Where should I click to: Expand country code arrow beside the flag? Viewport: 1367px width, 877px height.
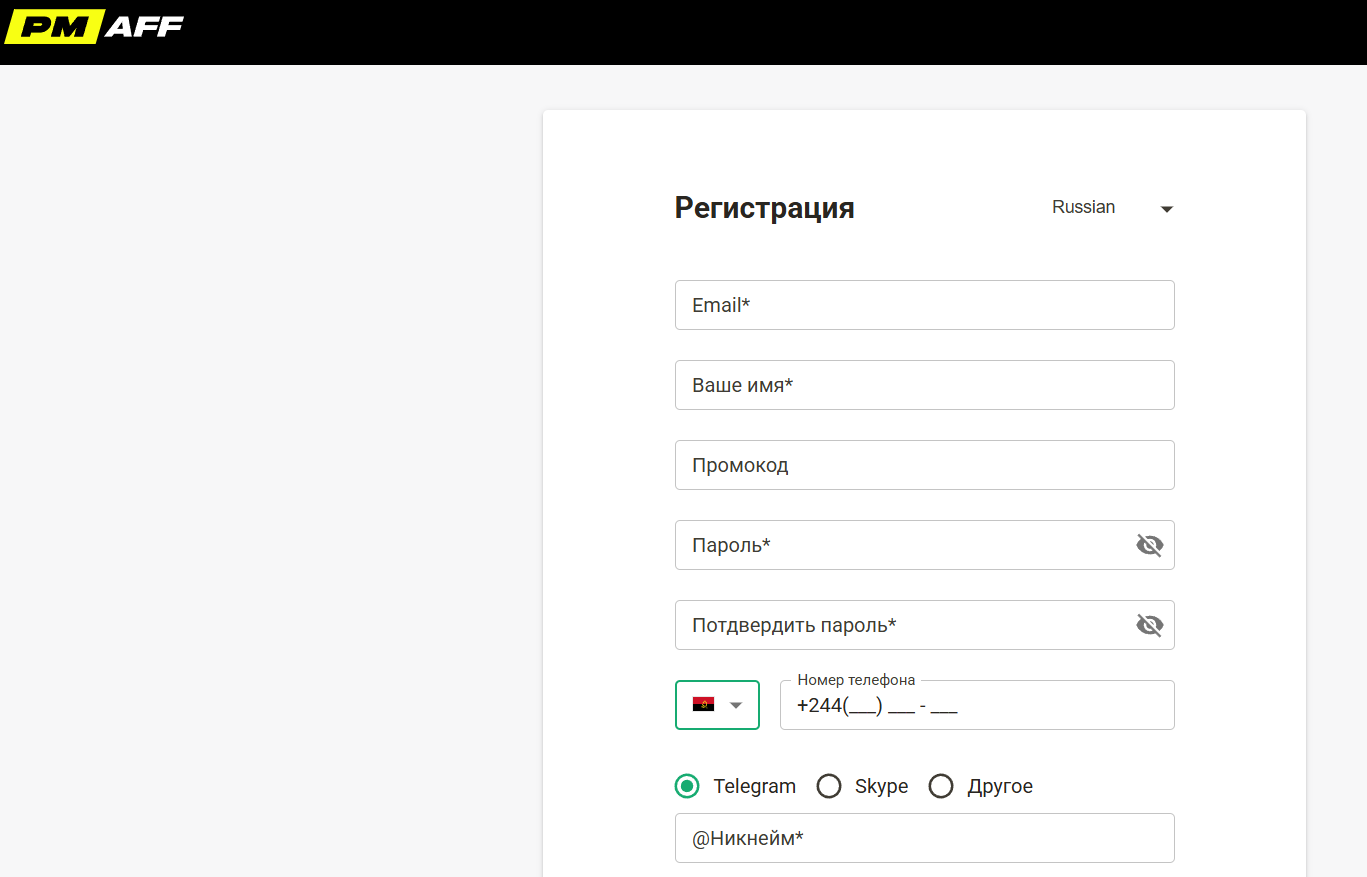pyautogui.click(x=737, y=705)
